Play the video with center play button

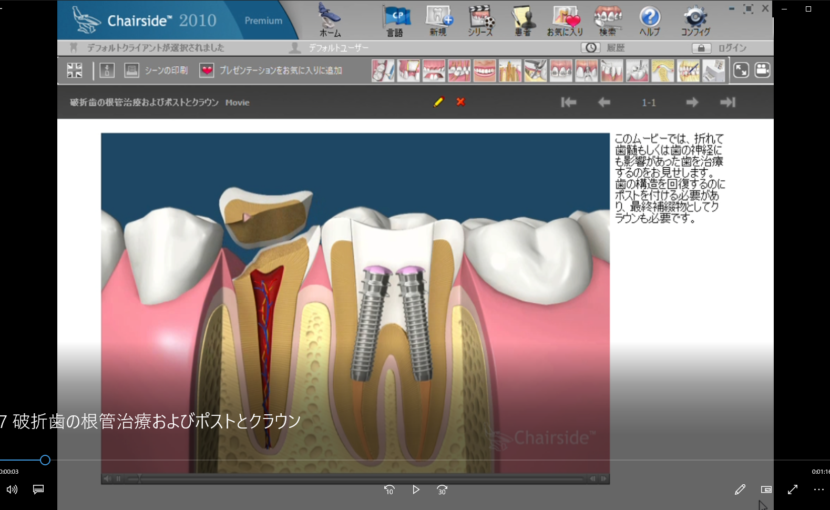pos(416,490)
